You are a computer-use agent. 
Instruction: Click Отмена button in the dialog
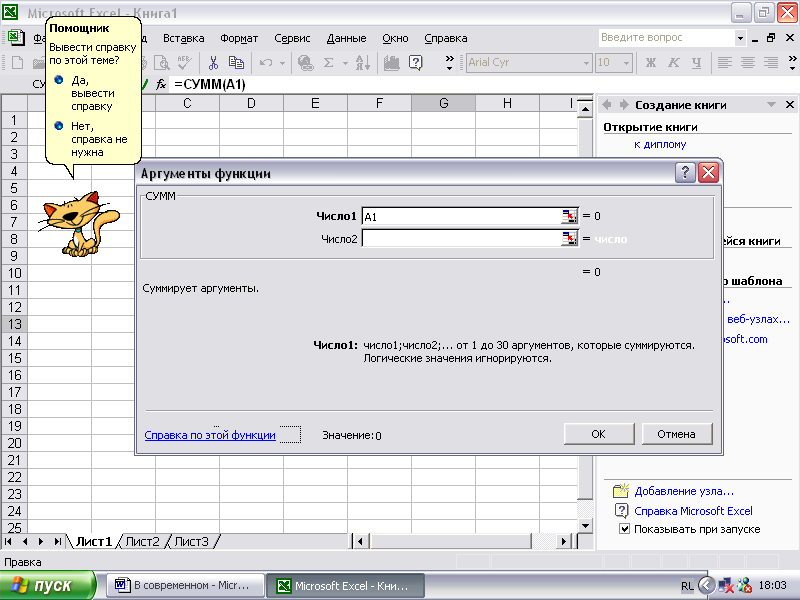click(x=676, y=434)
